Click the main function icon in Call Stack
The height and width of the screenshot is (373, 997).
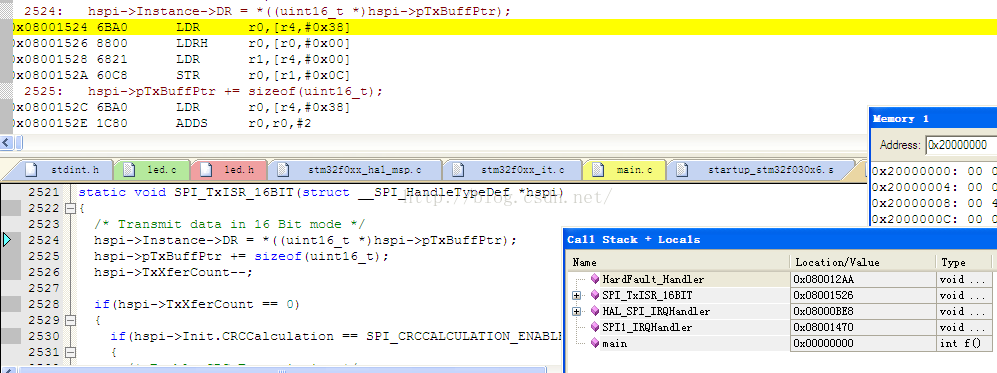(x=595, y=343)
